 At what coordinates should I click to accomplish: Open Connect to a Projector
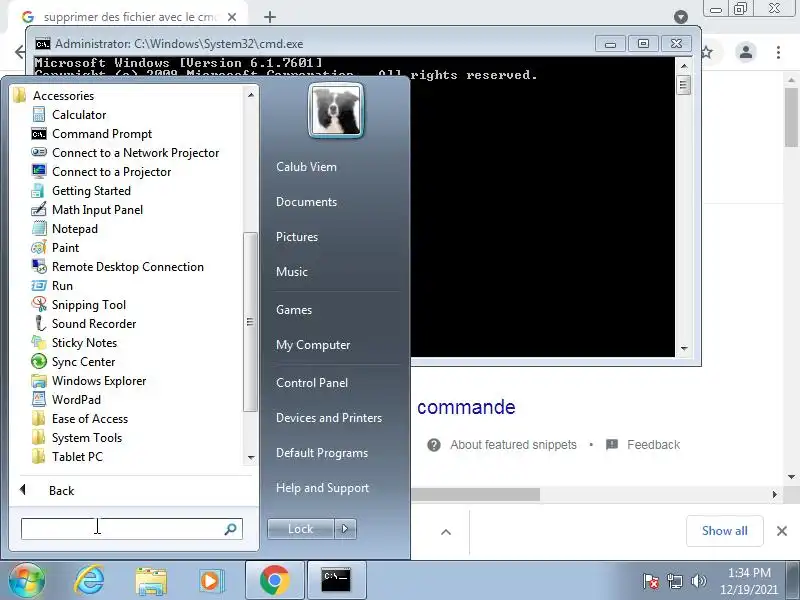click(x=102, y=171)
